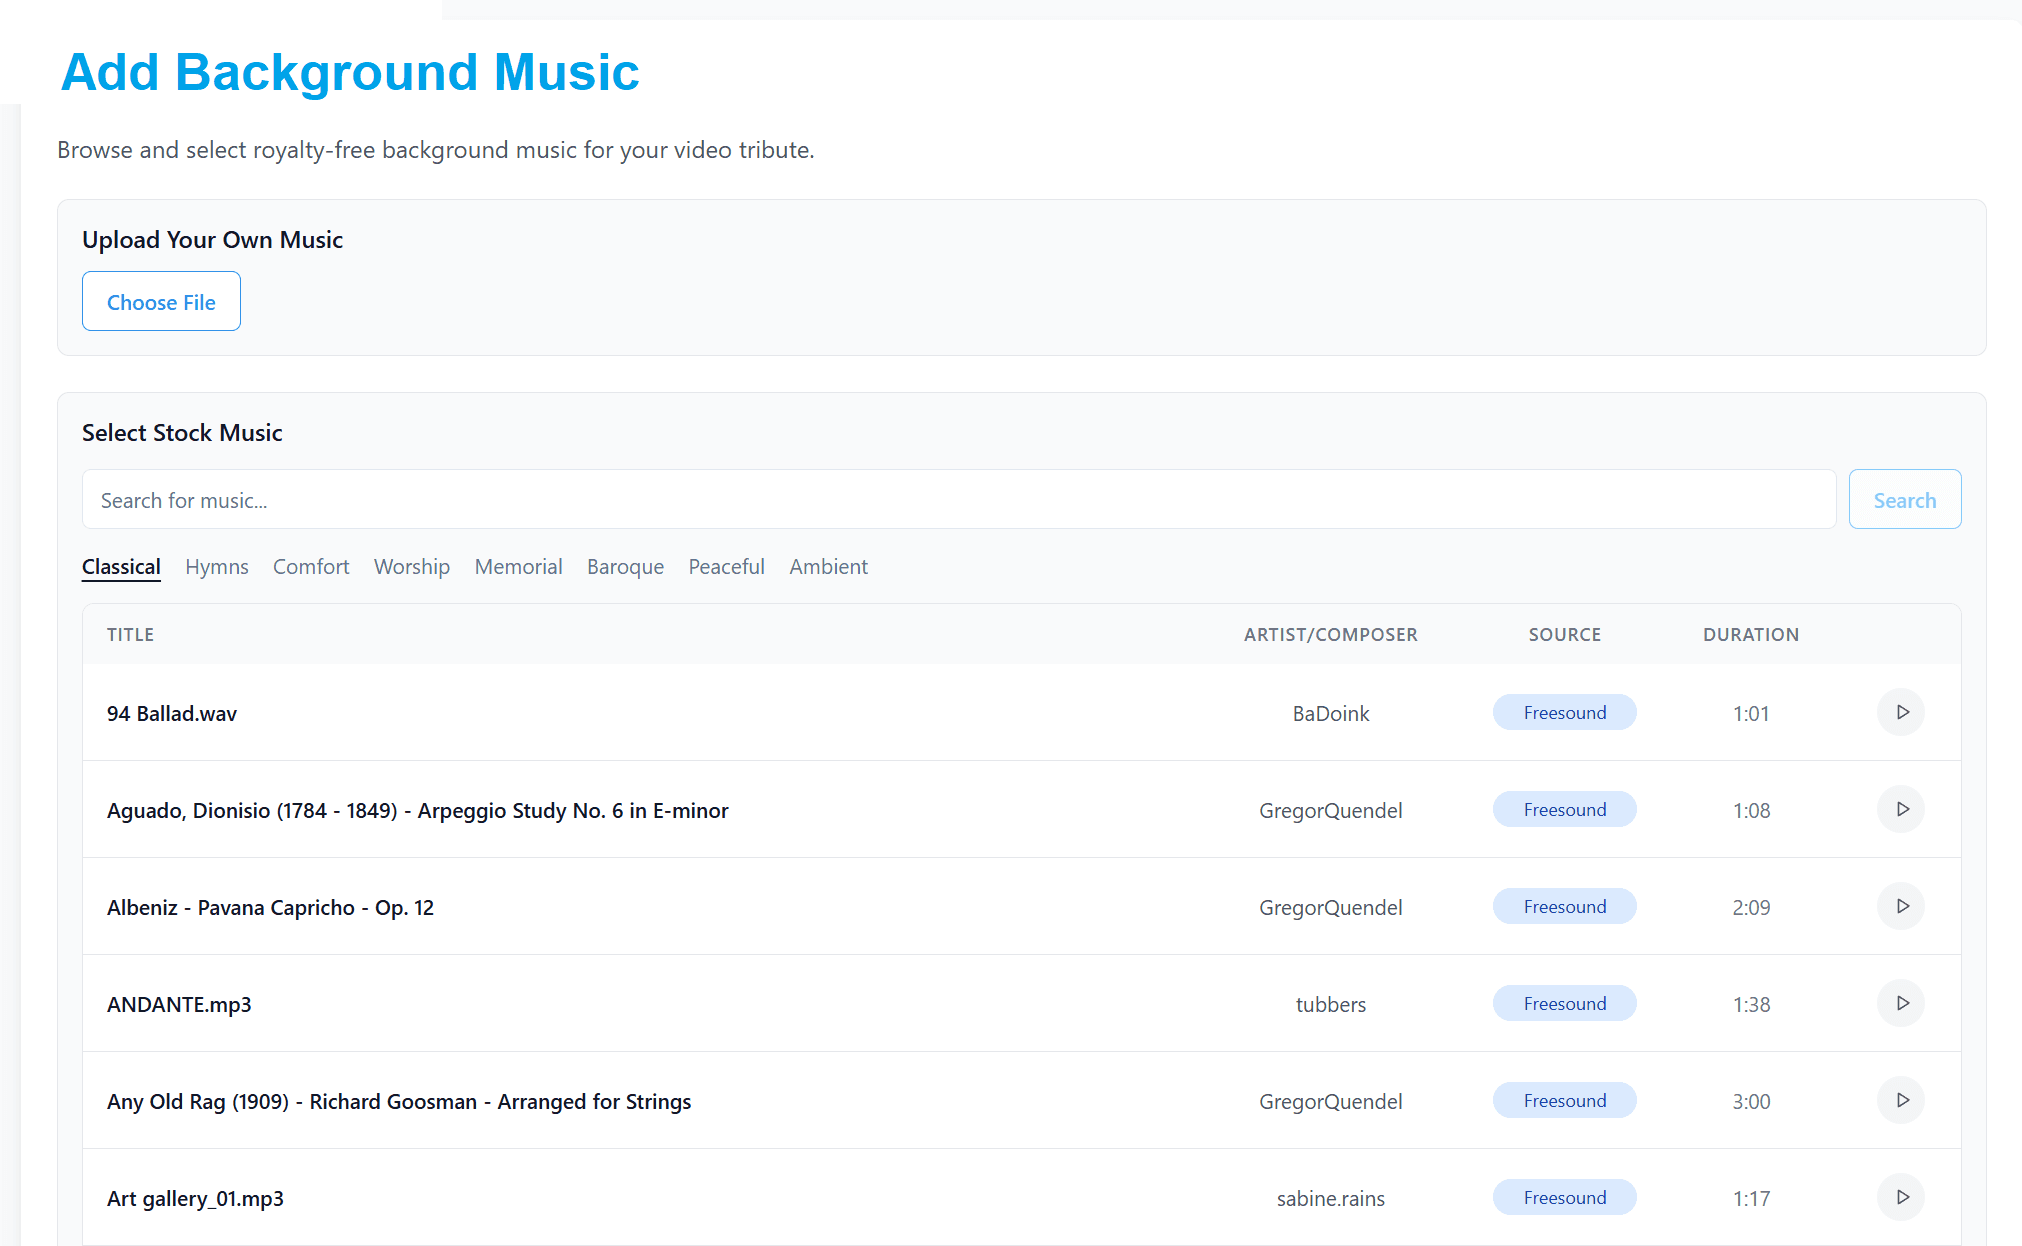This screenshot has width=2022, height=1246.
Task: Play Any Old Rag preview
Action: point(1901,1101)
